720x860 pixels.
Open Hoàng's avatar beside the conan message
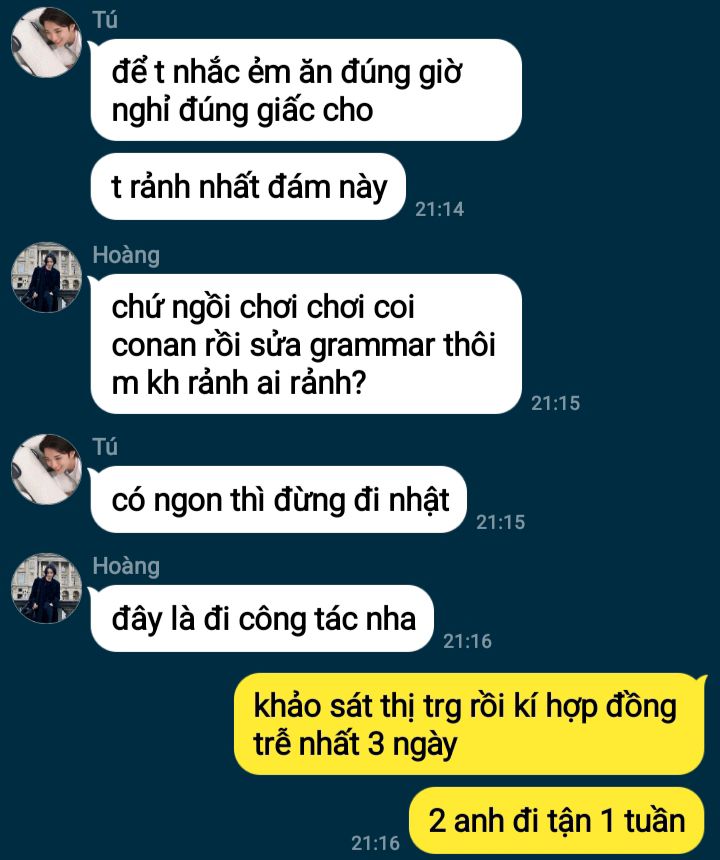click(x=47, y=277)
